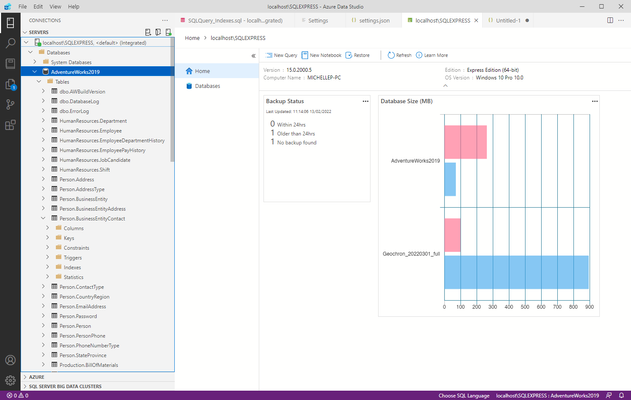Open the Search view in activity bar
Screen dimensions: 631x400
[10, 43]
